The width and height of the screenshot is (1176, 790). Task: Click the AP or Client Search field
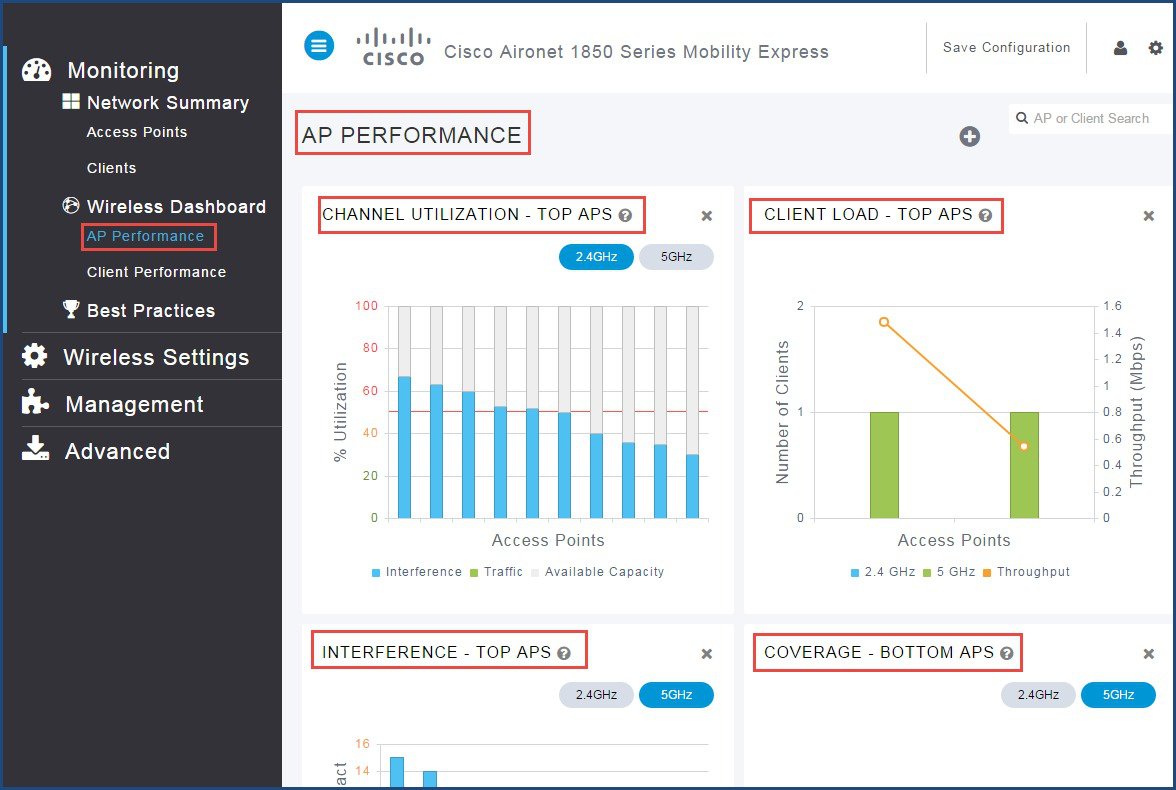[1090, 119]
